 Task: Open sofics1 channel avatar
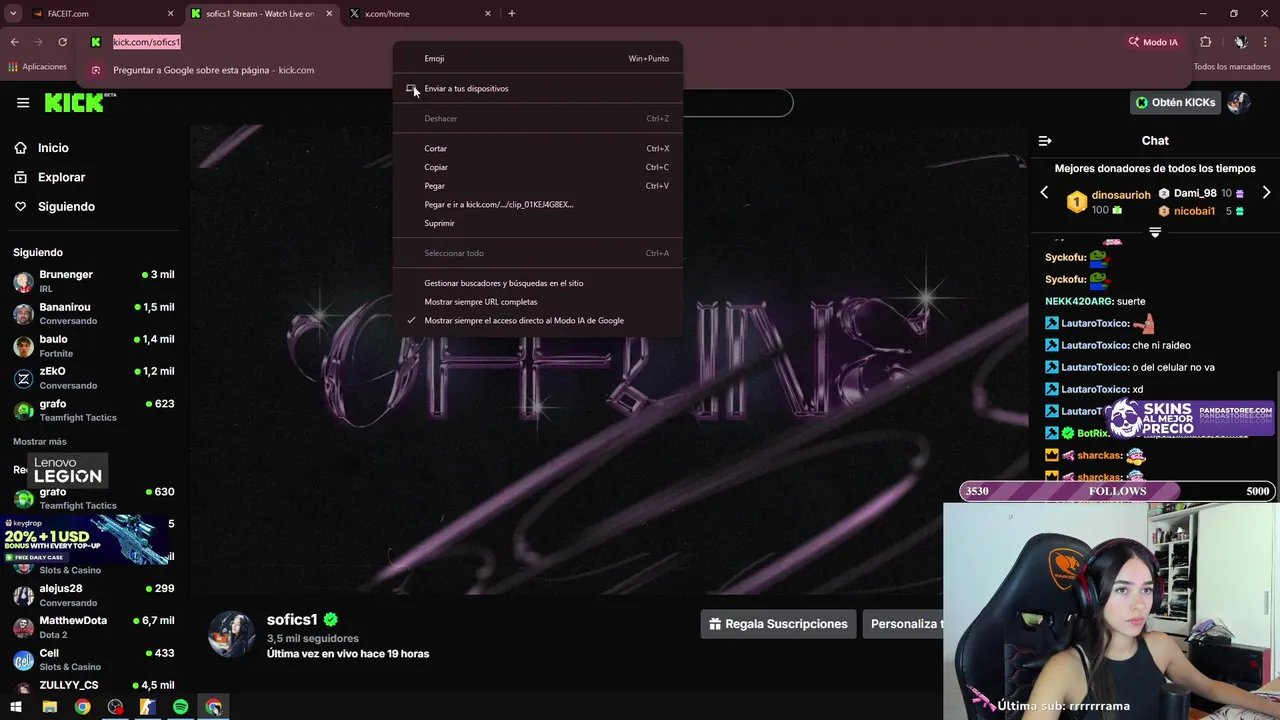point(231,634)
